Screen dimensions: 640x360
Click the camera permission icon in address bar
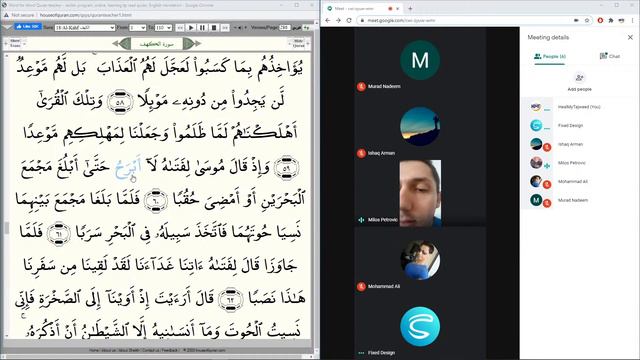pyautogui.click(x=576, y=20)
